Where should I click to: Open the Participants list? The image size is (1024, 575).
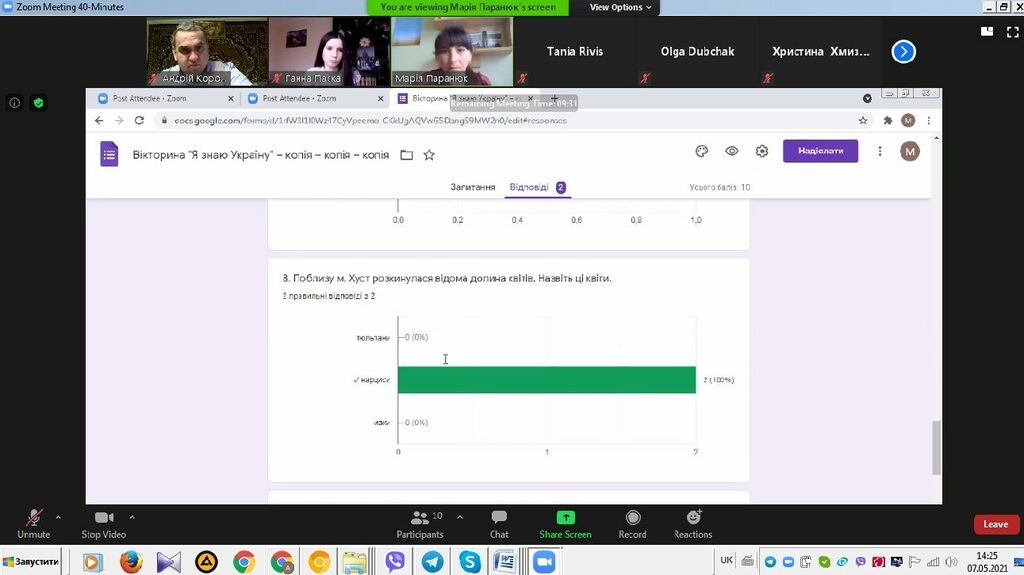(x=420, y=522)
